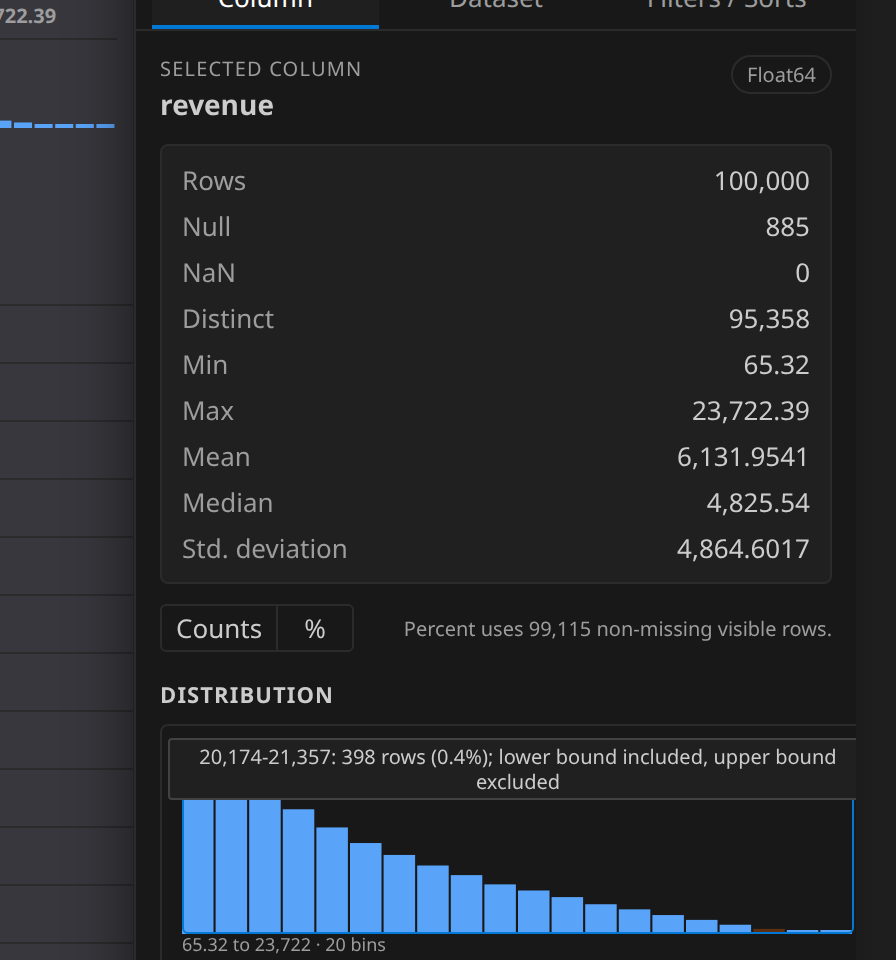Click the Min value 65.32
Viewport: 896px width, 960px height.
pos(777,365)
